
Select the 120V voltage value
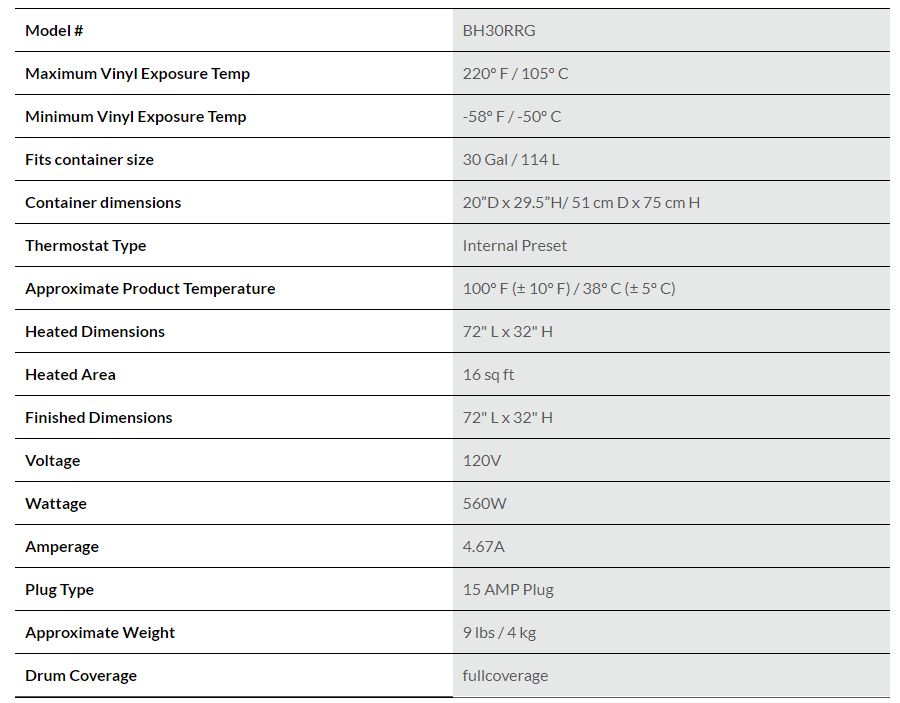tap(481, 461)
